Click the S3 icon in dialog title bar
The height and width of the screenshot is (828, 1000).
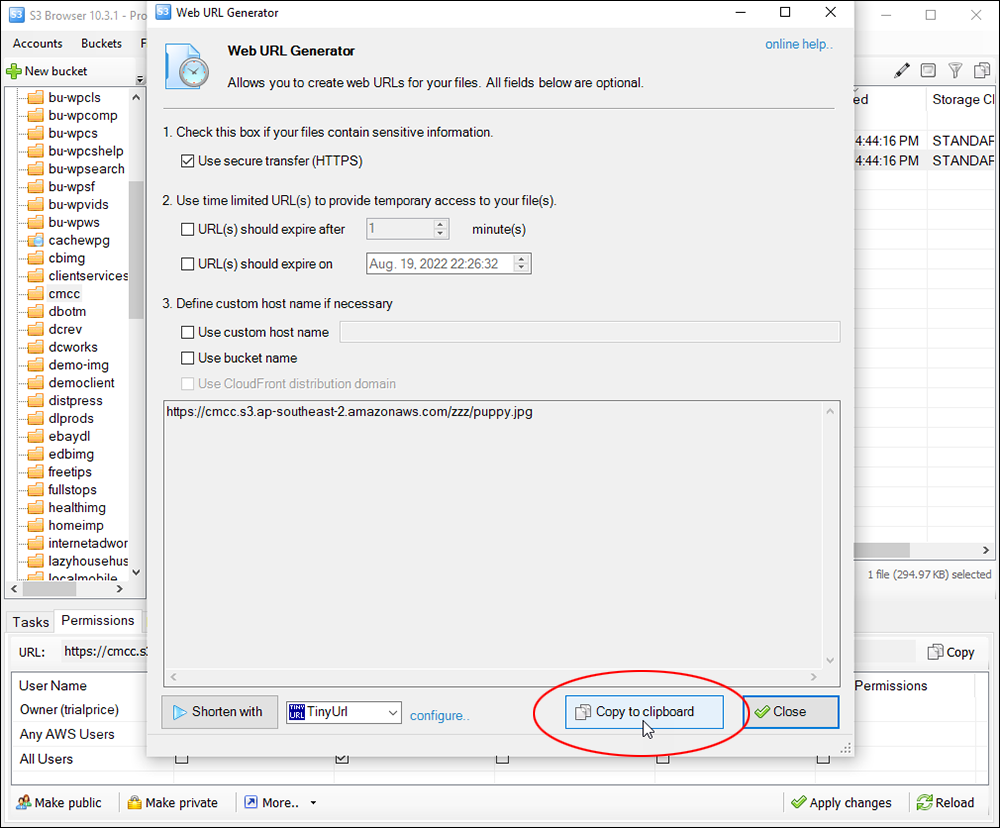[163, 12]
